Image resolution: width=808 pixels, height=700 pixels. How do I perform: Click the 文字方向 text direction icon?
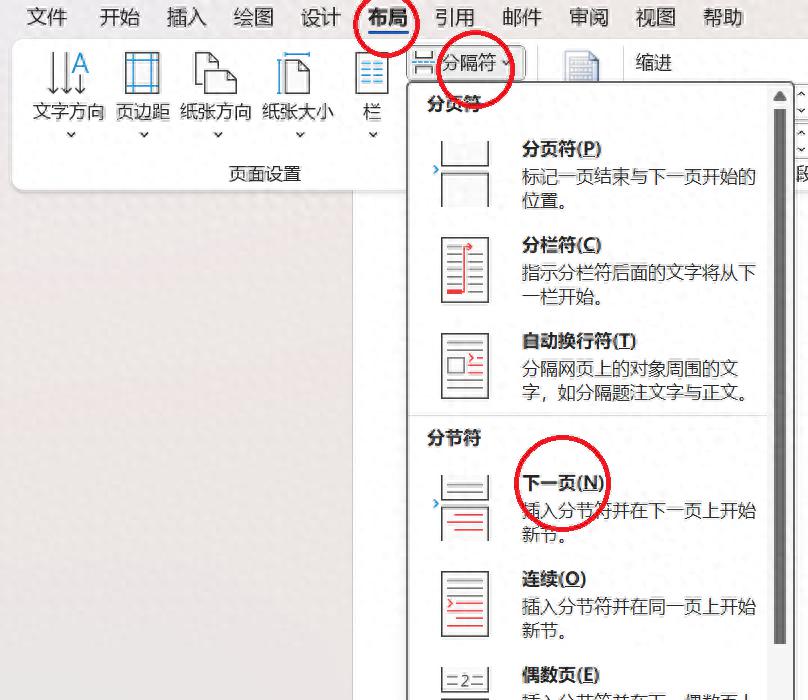68,73
